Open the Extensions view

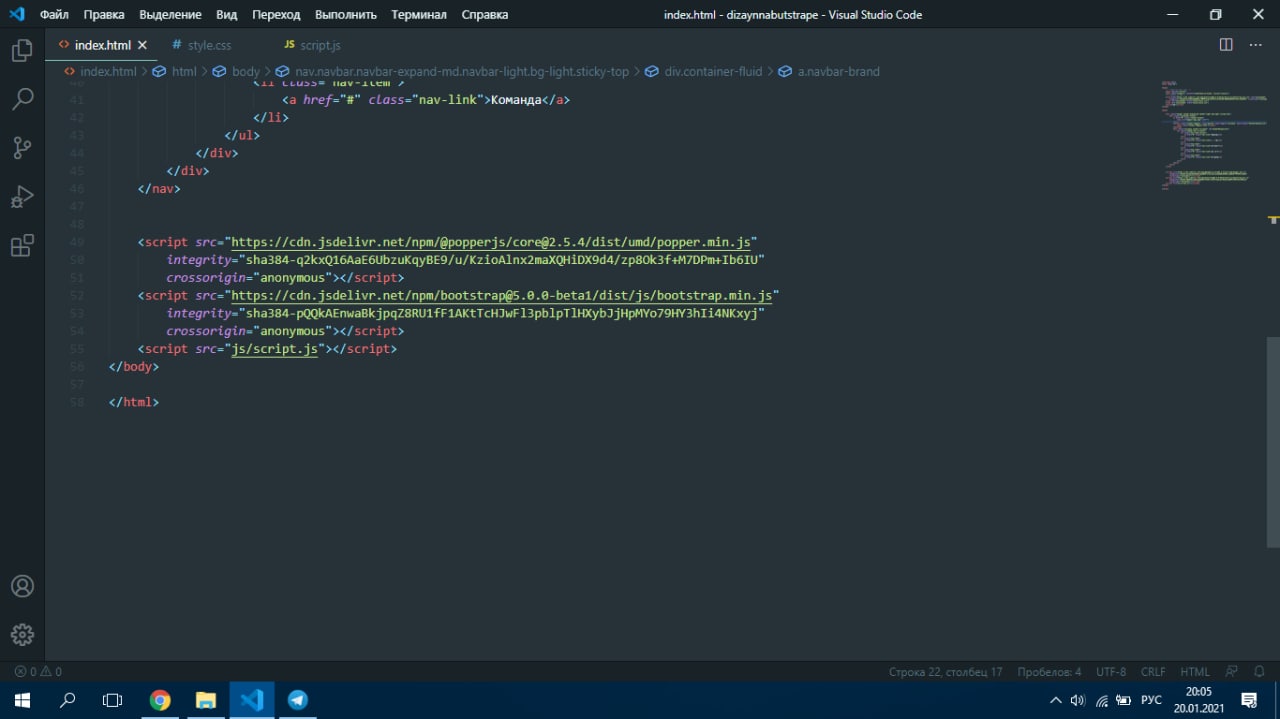pyautogui.click(x=22, y=245)
